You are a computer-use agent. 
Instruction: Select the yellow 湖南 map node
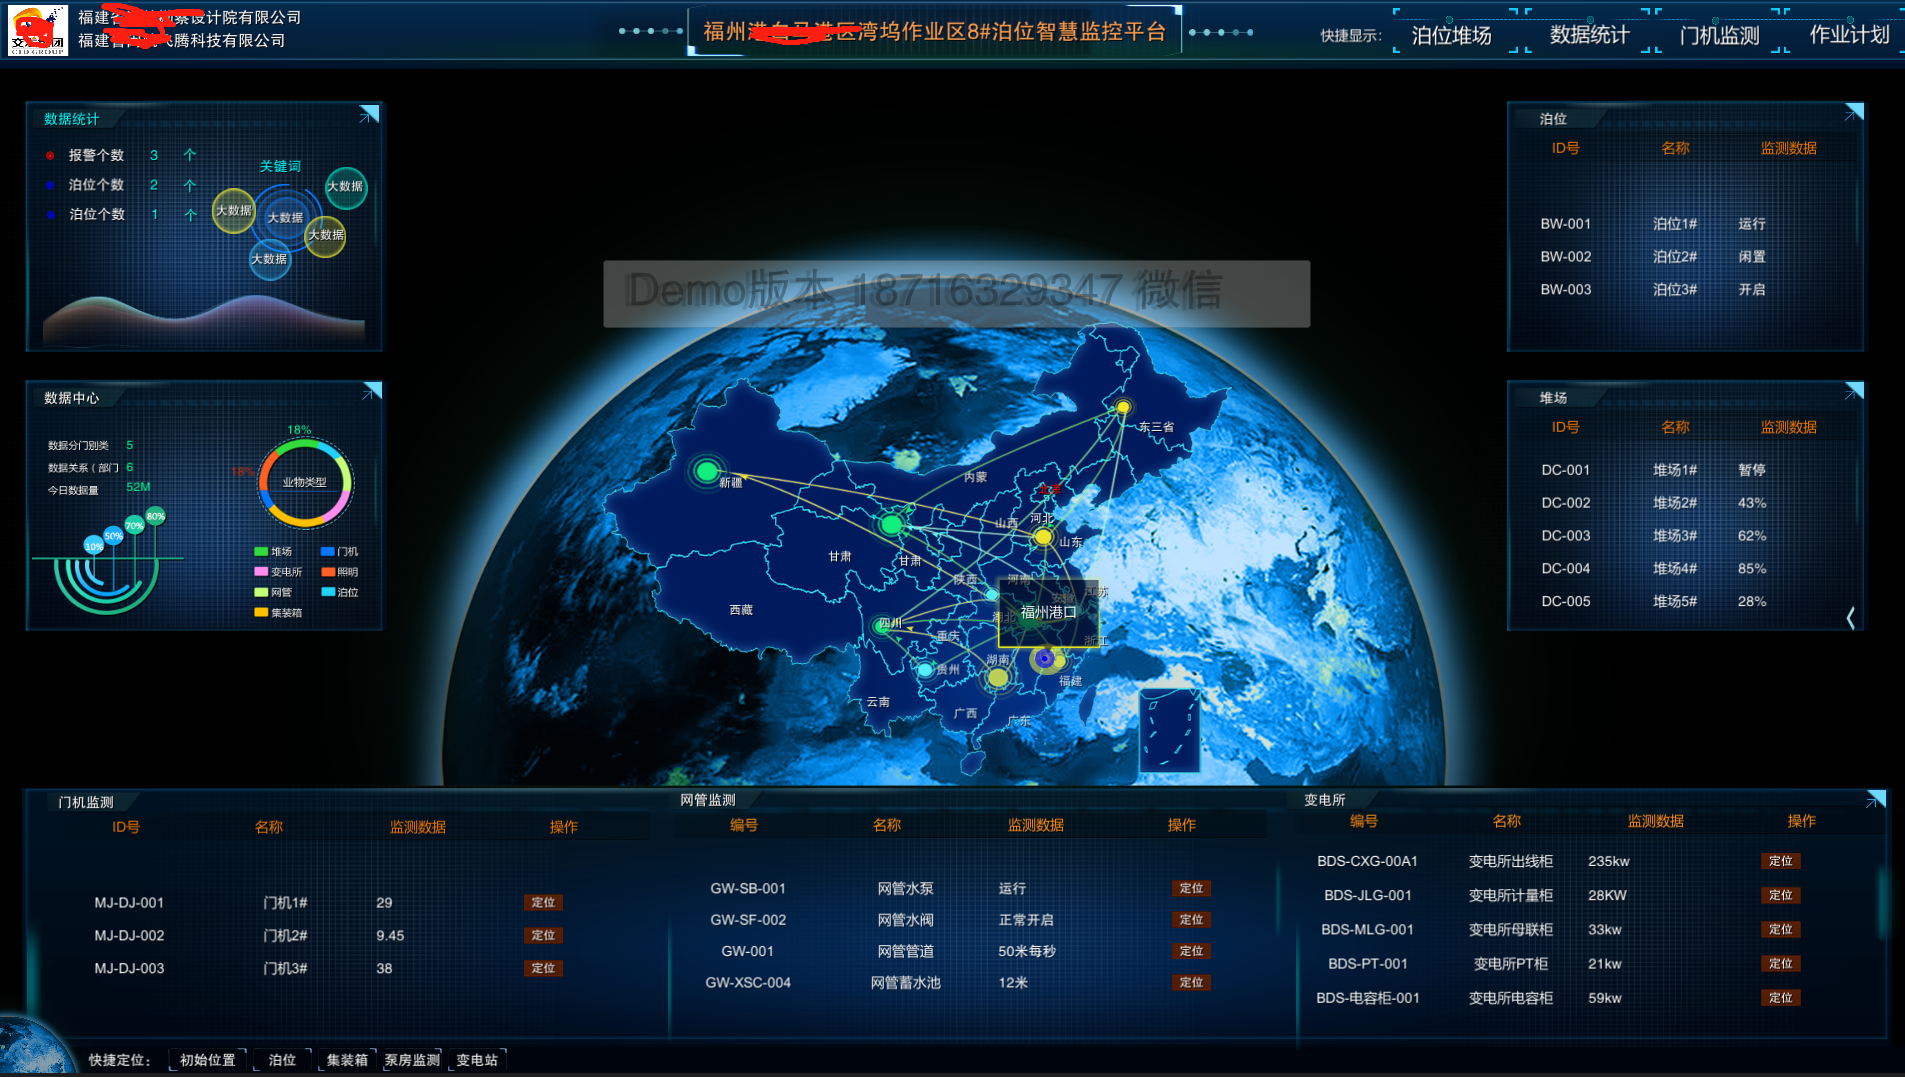point(997,677)
